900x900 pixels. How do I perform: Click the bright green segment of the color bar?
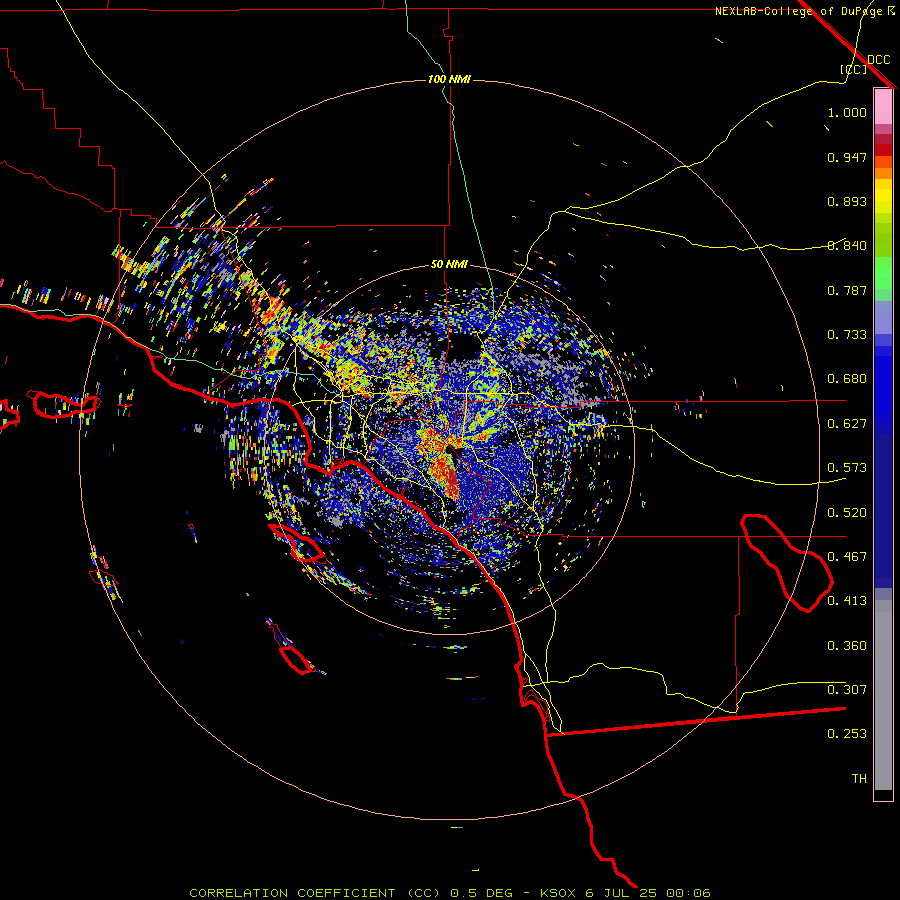click(883, 273)
